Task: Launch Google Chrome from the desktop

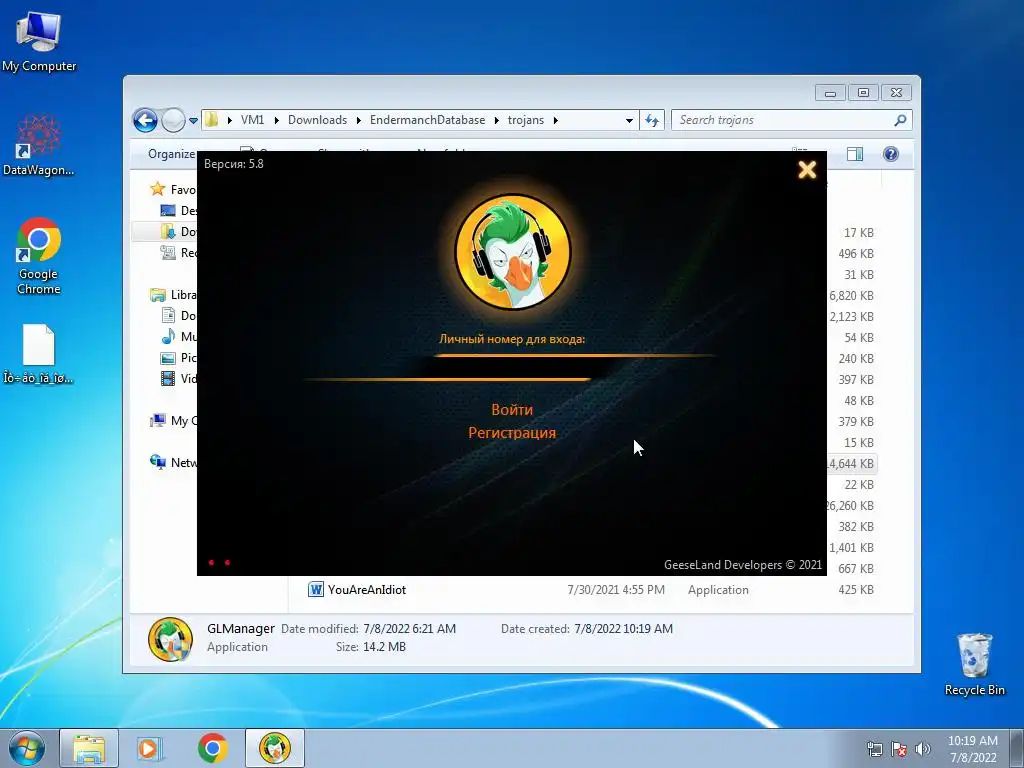Action: pyautogui.click(x=39, y=255)
